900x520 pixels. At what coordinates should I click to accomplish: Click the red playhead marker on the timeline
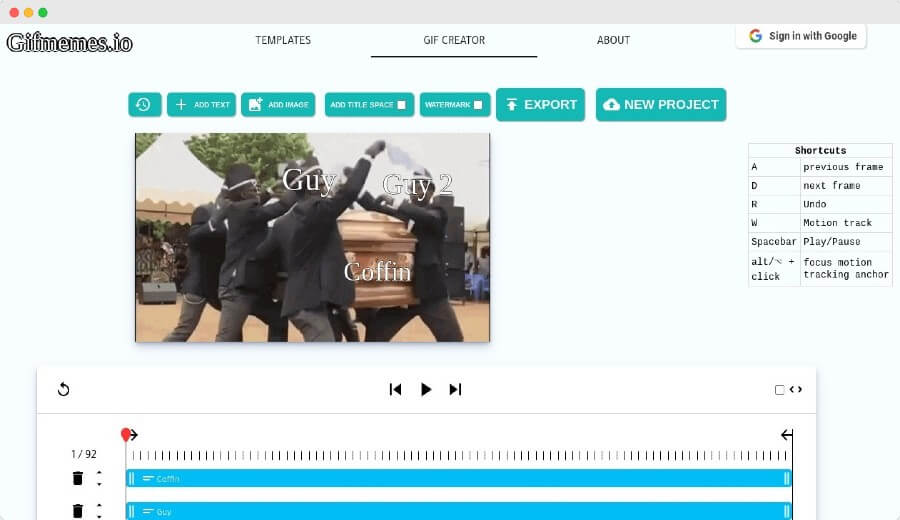pyautogui.click(x=126, y=434)
